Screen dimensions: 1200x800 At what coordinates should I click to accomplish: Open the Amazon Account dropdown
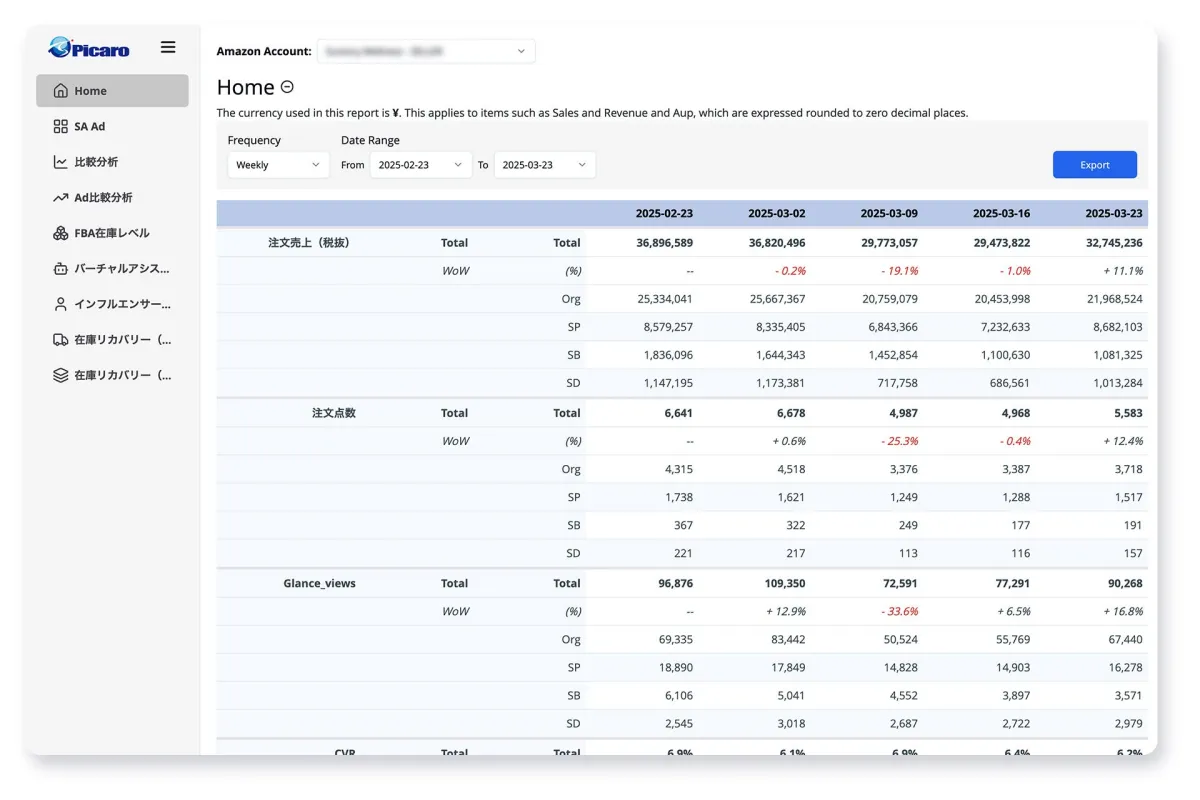pos(425,51)
